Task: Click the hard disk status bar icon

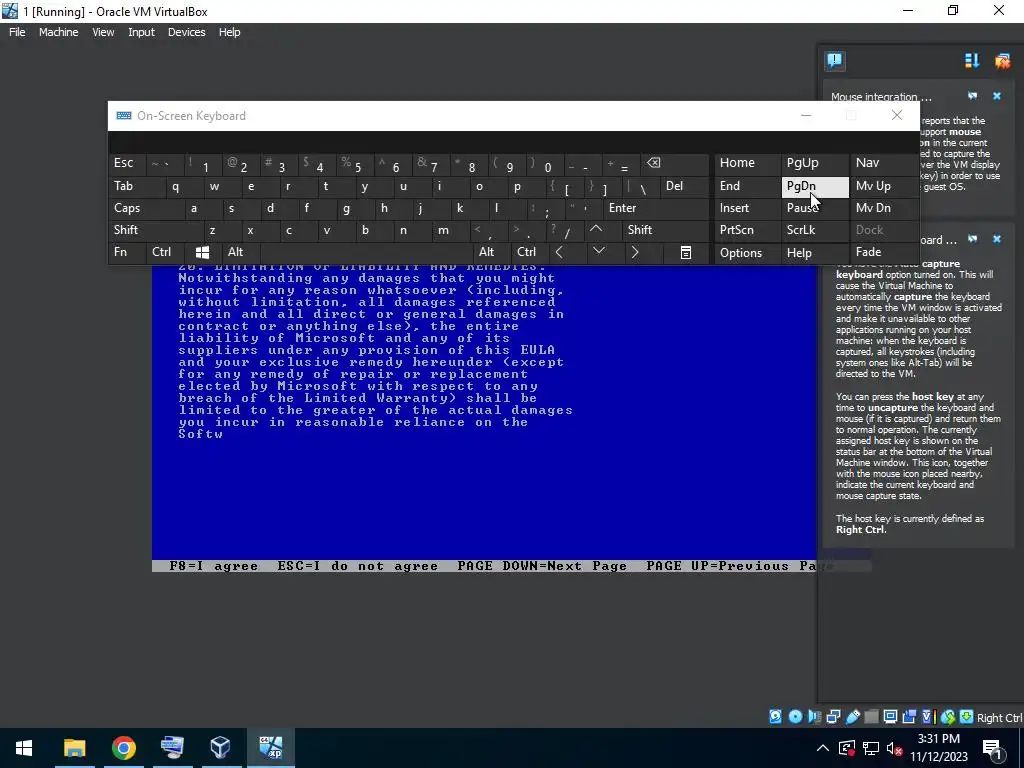Action: 775,717
